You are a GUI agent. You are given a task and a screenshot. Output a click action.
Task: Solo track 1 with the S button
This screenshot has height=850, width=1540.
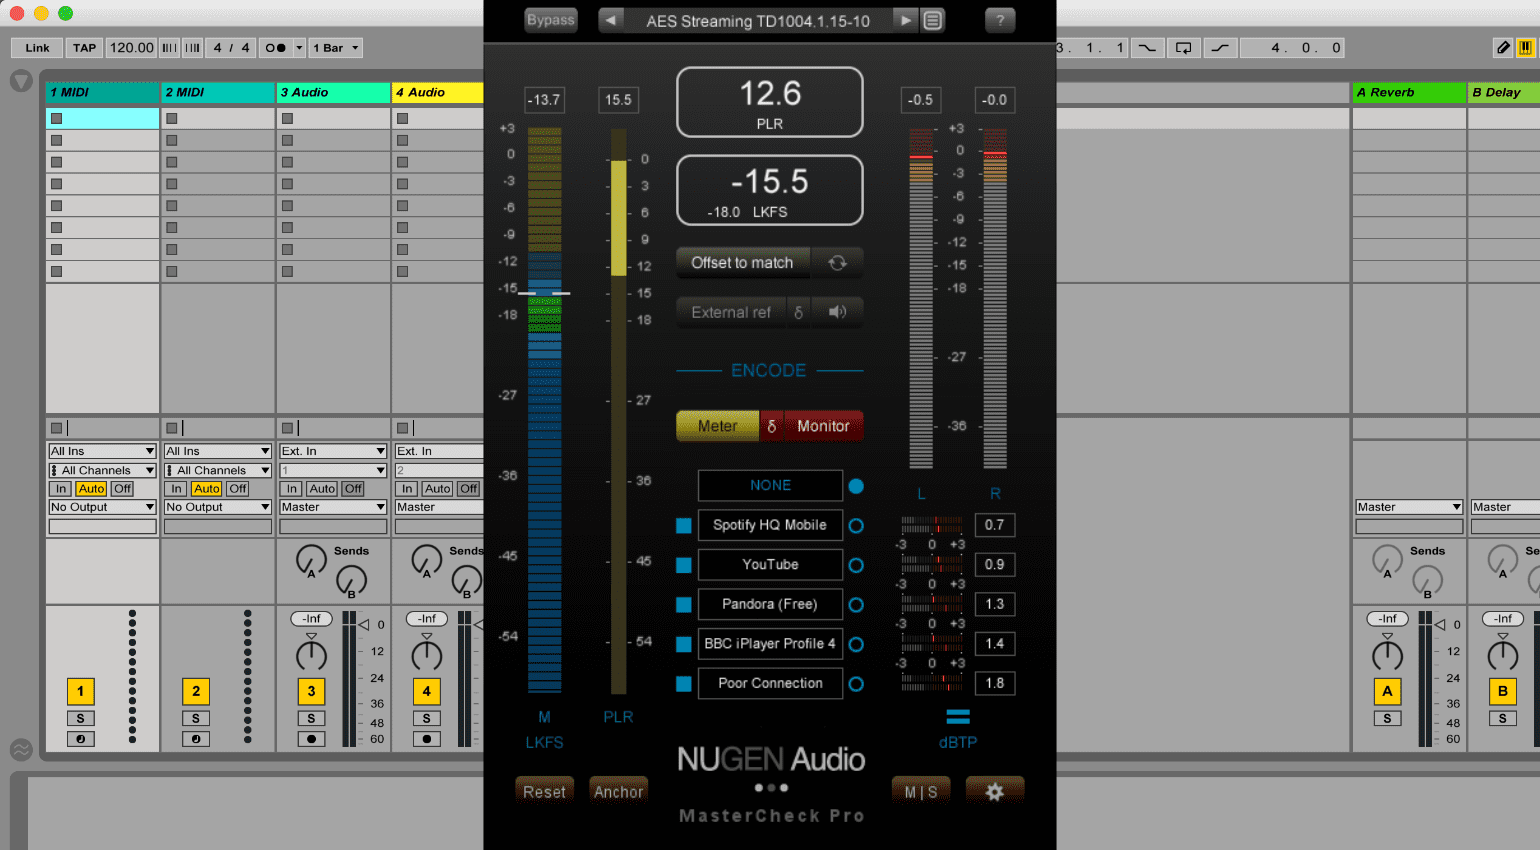(81, 718)
